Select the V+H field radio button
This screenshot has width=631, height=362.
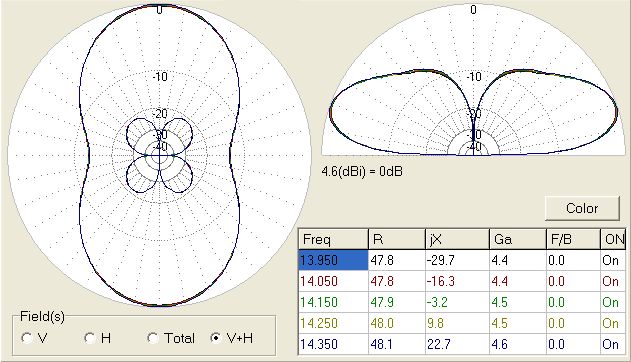[232, 338]
